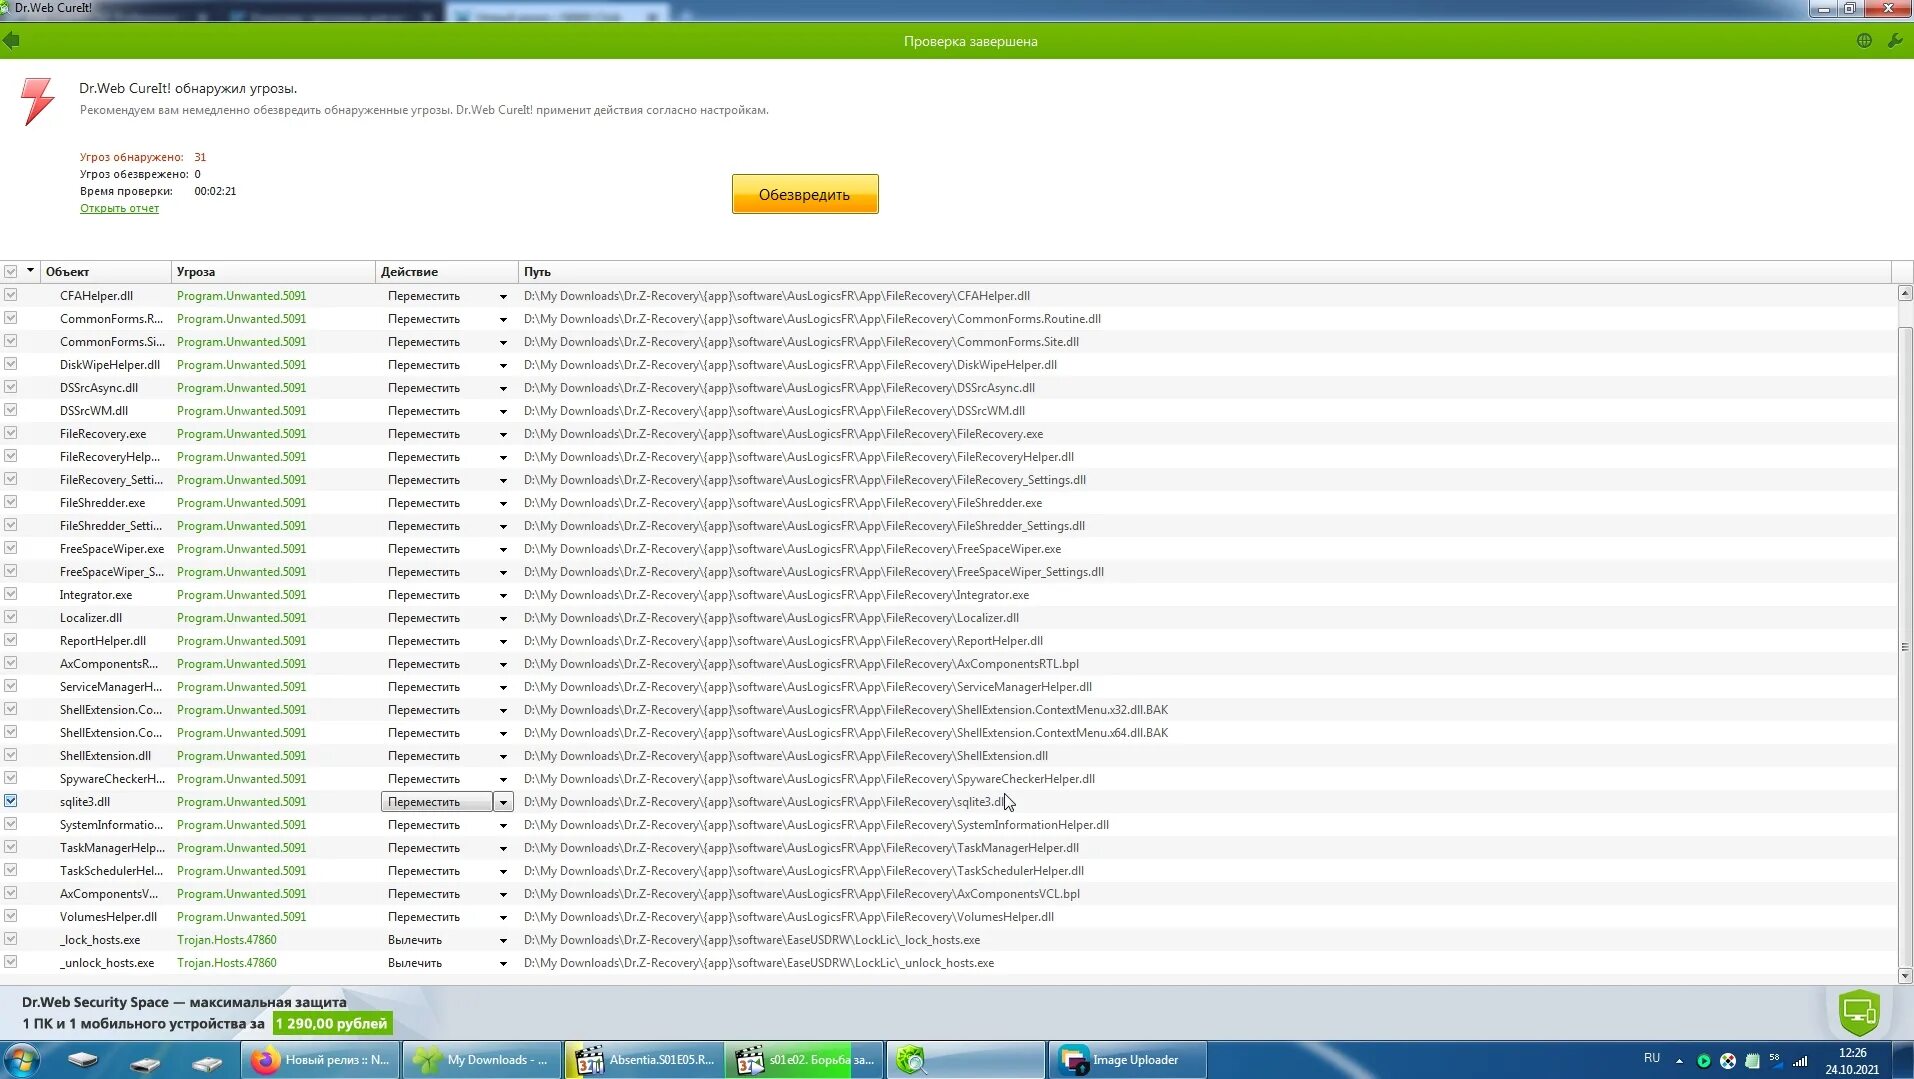1914x1079 pixels.
Task: Click the scrollbar up arrow
Action: pos(1905,294)
